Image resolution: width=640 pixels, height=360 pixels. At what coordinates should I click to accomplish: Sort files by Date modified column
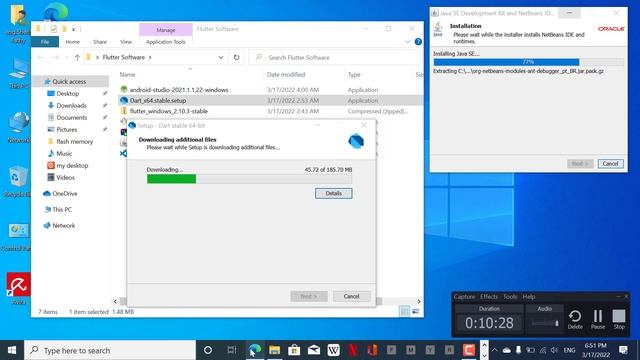click(x=286, y=75)
